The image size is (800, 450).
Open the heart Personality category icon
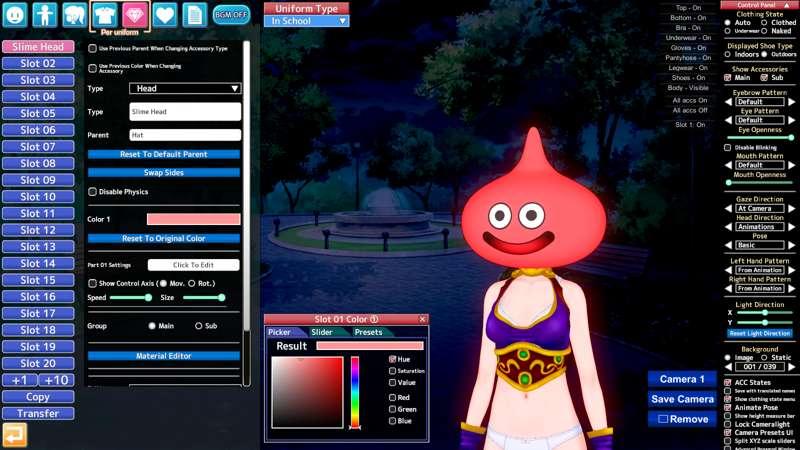[164, 15]
